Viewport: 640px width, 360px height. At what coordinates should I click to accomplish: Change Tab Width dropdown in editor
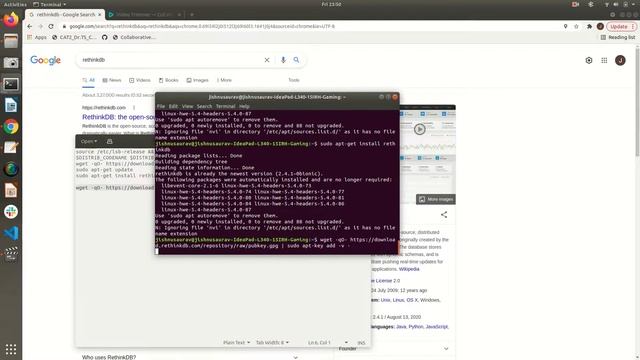[272, 342]
